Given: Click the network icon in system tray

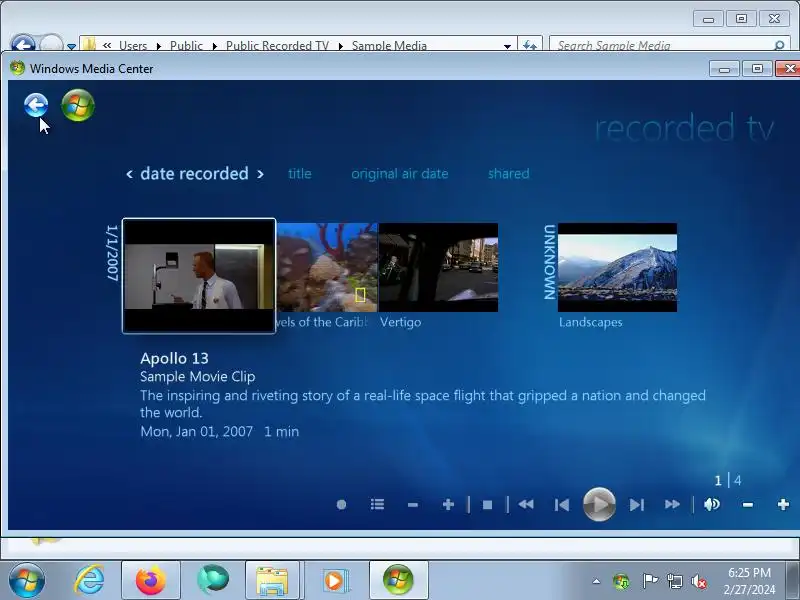Looking at the screenshot, I should 674,581.
